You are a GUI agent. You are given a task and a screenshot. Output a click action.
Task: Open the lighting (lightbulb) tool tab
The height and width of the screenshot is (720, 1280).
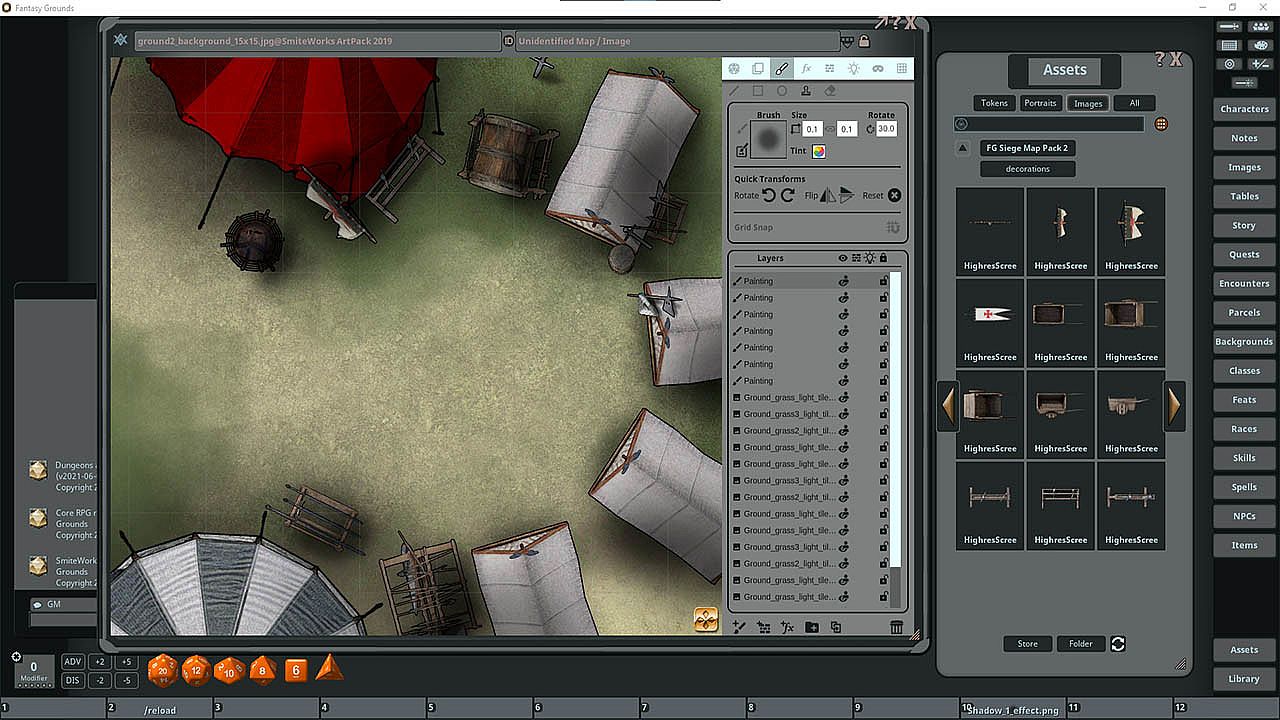tap(853, 69)
